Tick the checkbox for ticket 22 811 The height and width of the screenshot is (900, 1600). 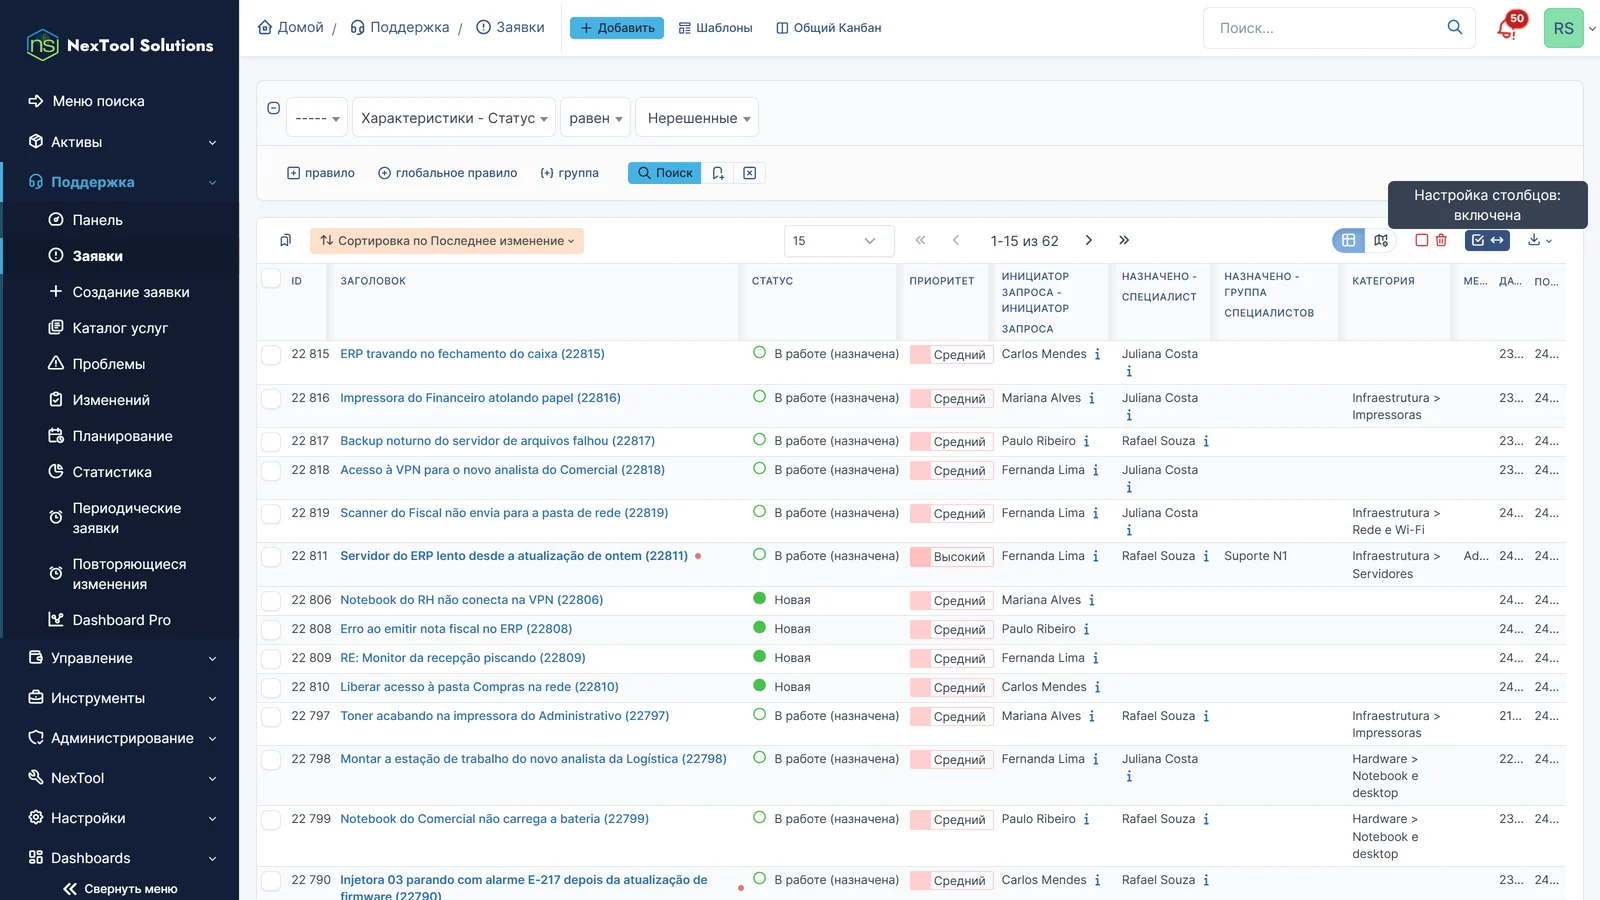[x=271, y=556]
